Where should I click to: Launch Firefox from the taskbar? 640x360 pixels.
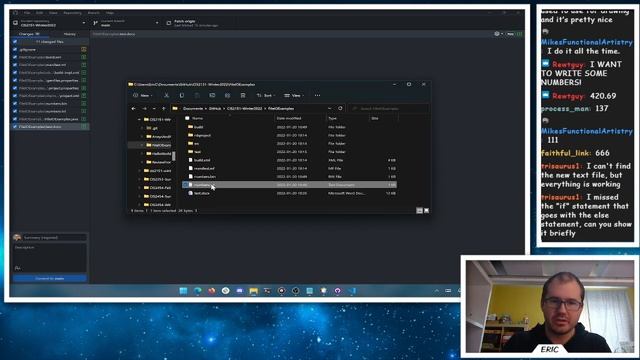pyautogui.click(x=211, y=291)
